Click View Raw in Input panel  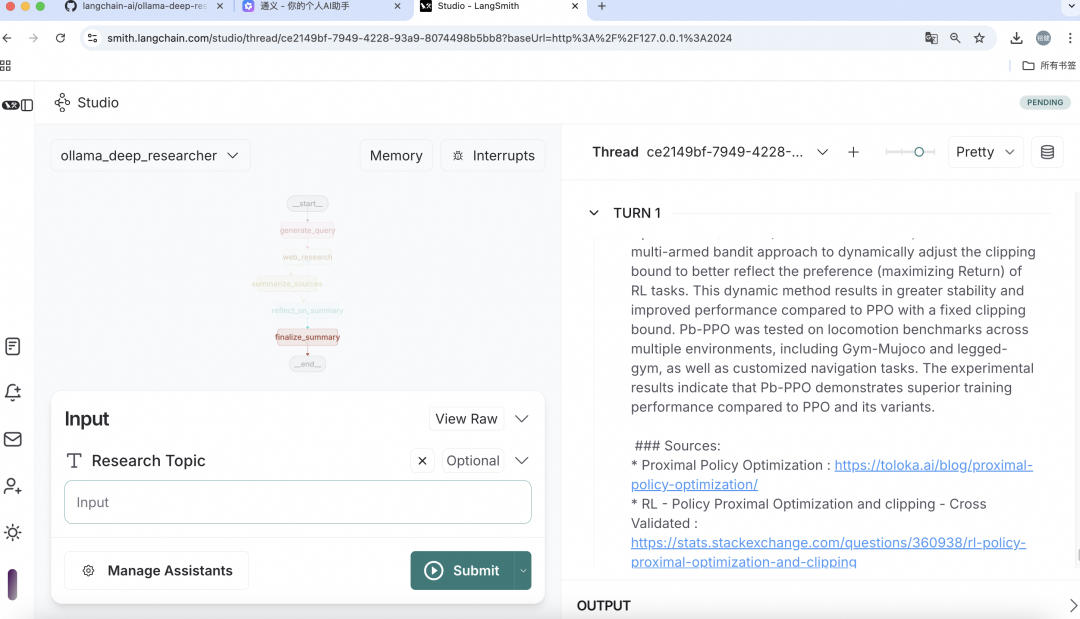466,419
